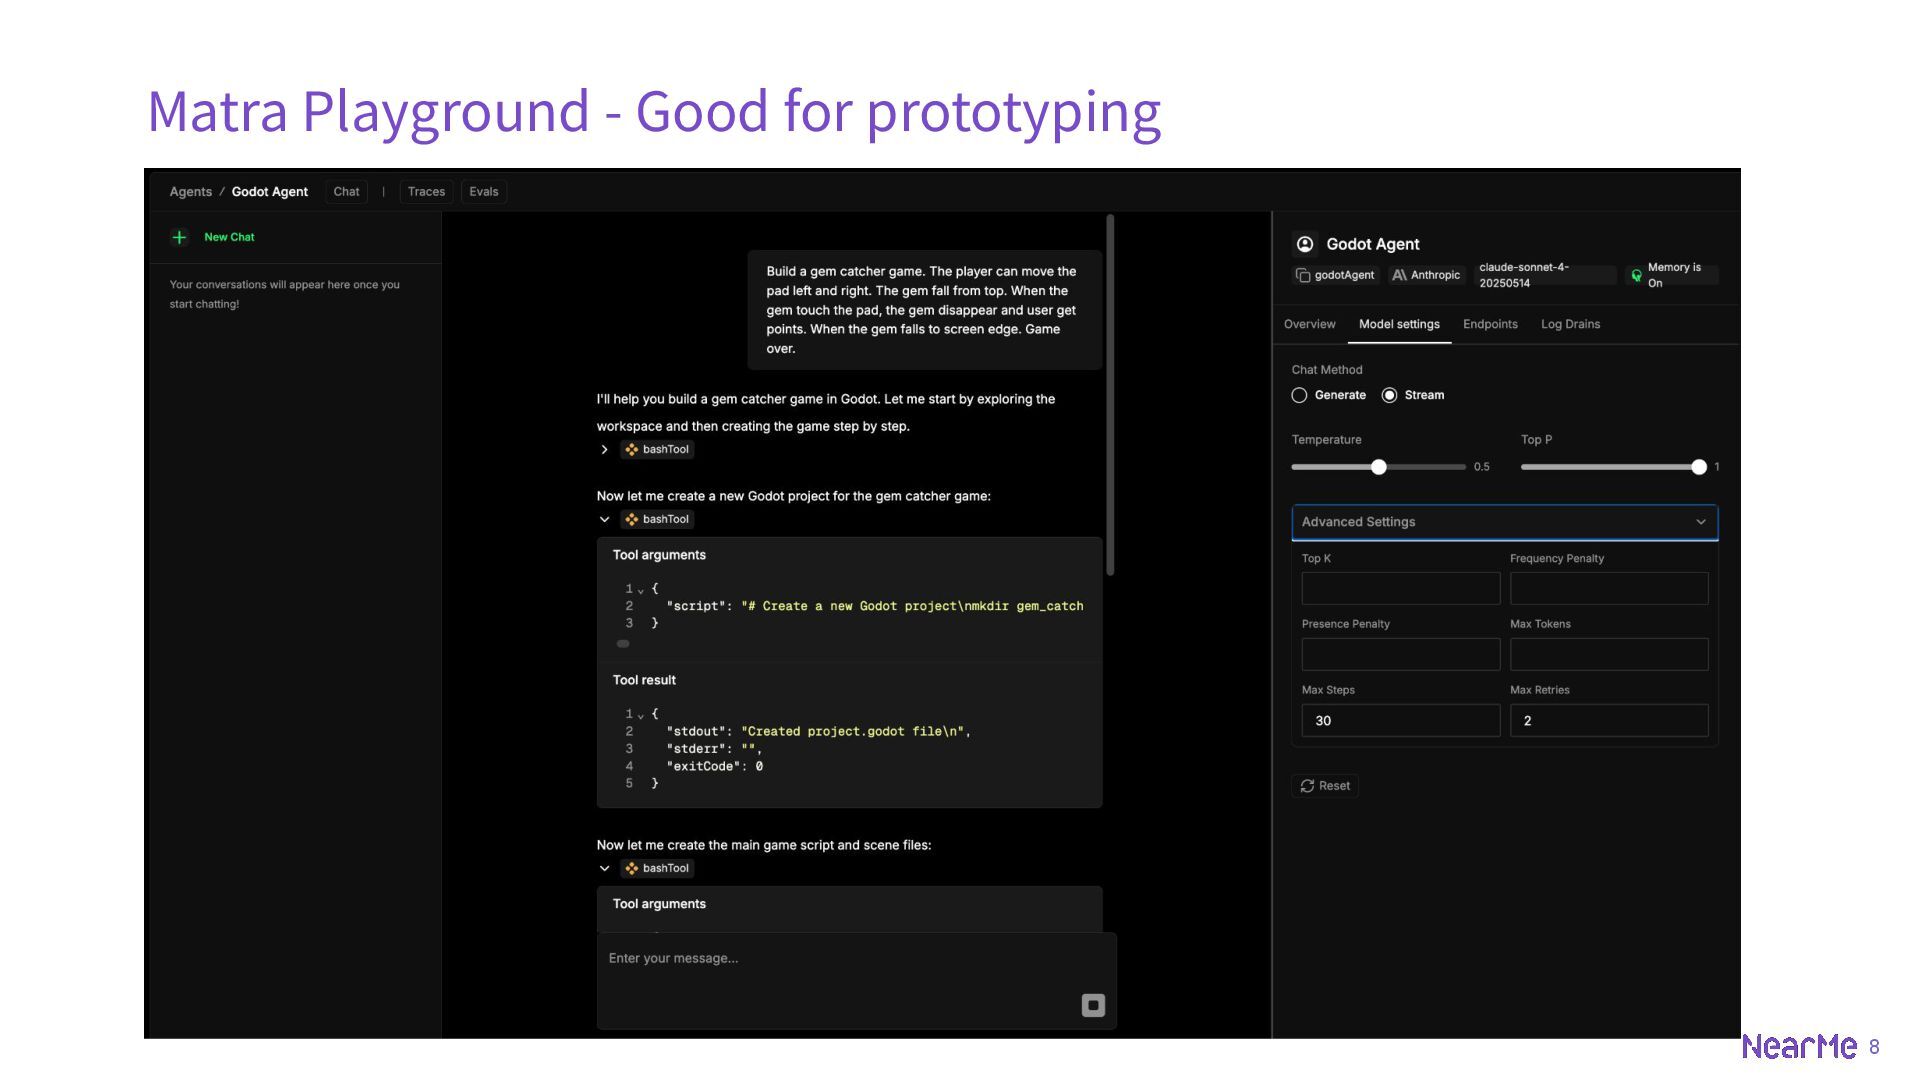Collapse the second bashTool call chevron
The image size is (1920, 1080).
click(604, 520)
